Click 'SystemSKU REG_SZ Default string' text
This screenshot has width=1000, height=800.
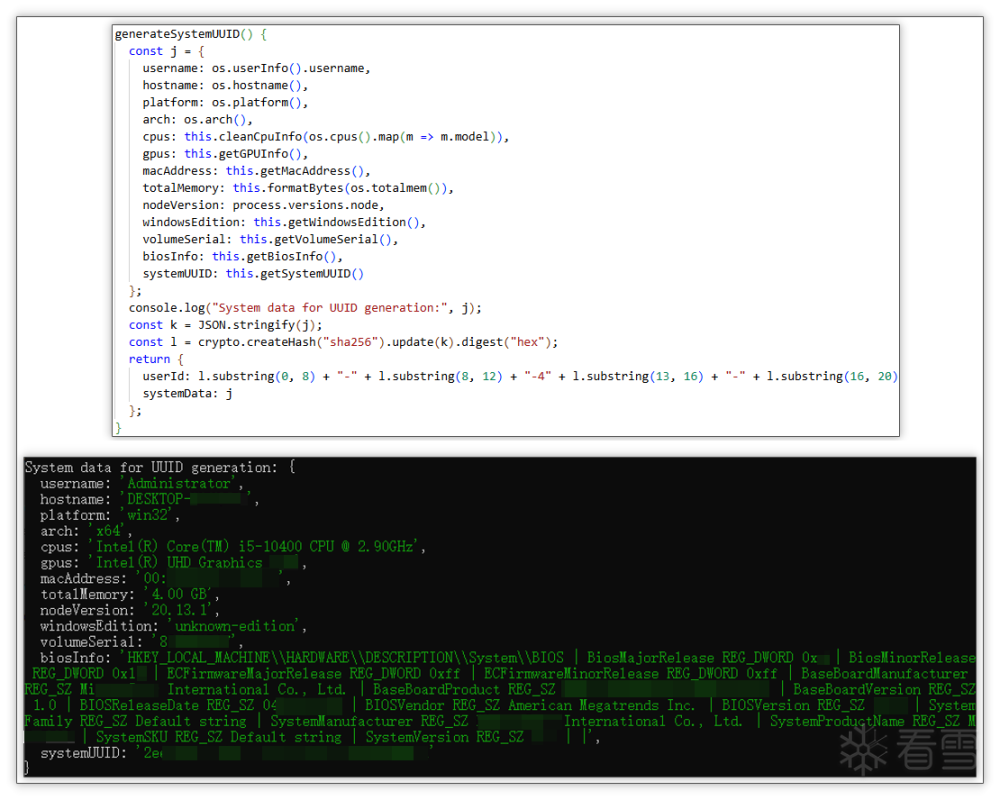click(x=219, y=737)
